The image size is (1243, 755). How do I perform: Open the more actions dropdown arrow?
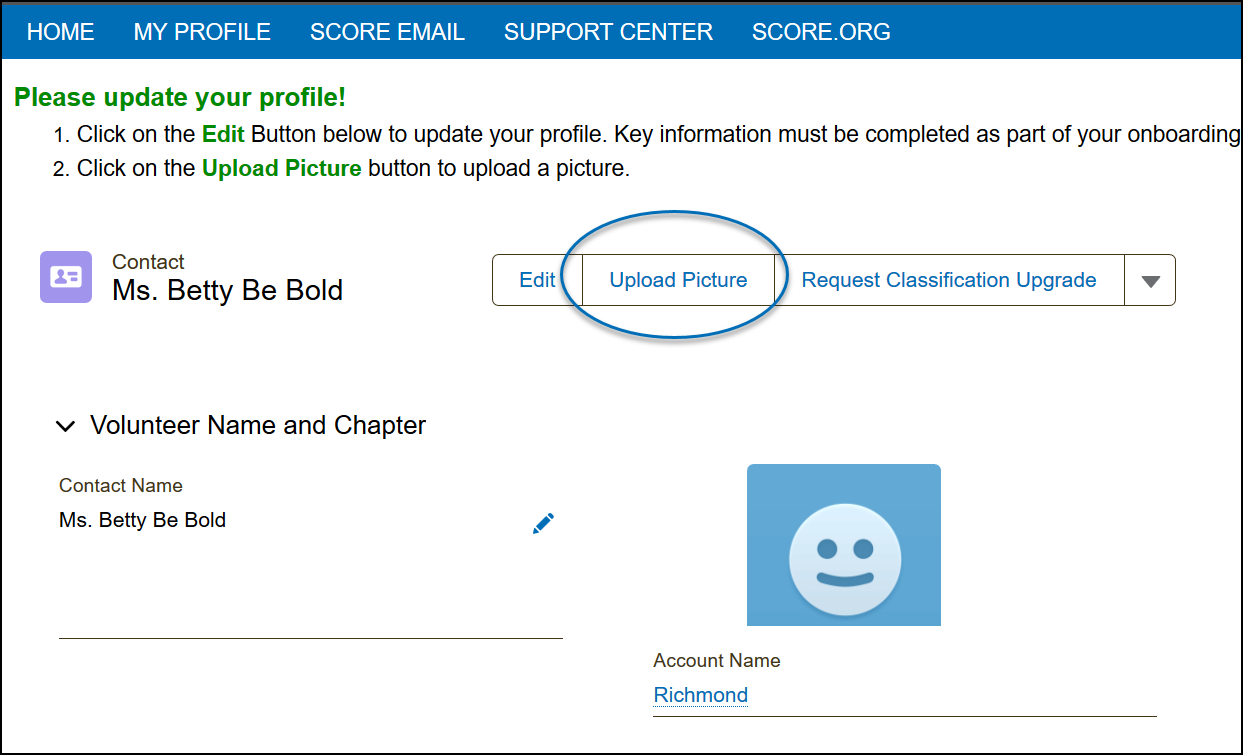[x=1150, y=281]
